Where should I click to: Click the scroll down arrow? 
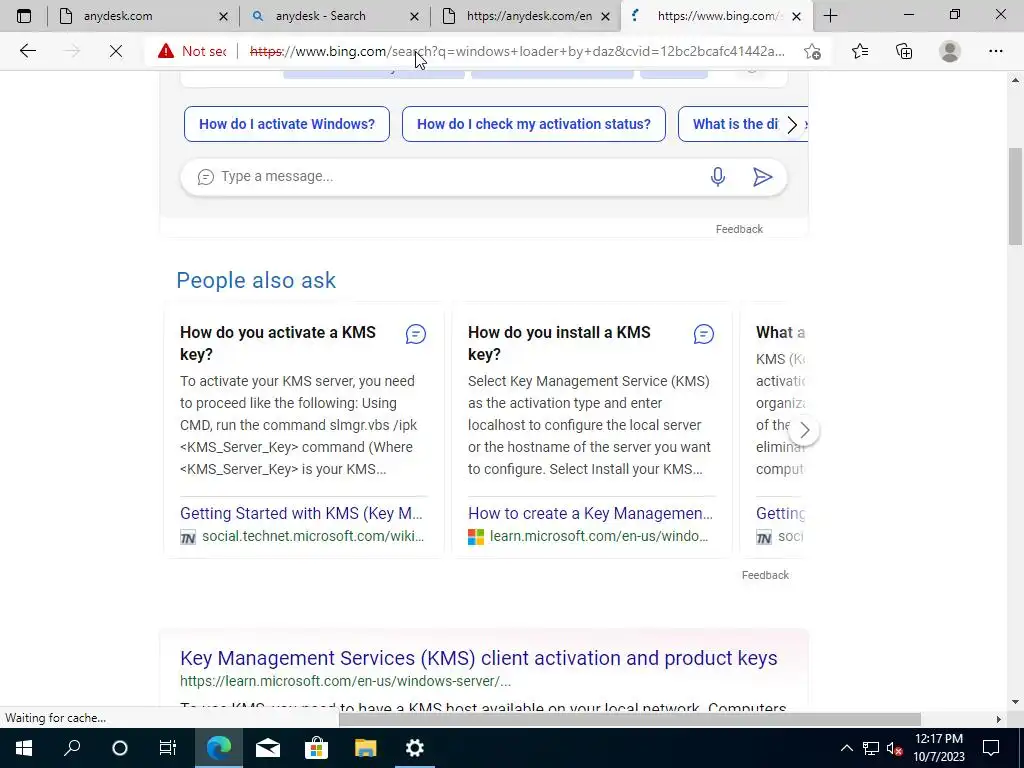(x=1015, y=702)
